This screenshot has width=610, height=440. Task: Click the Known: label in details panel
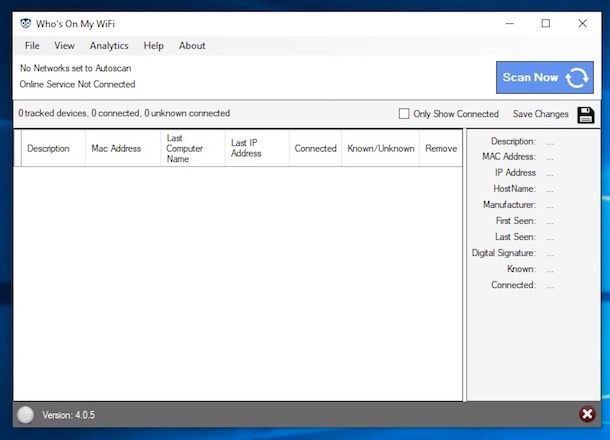pyautogui.click(x=521, y=269)
